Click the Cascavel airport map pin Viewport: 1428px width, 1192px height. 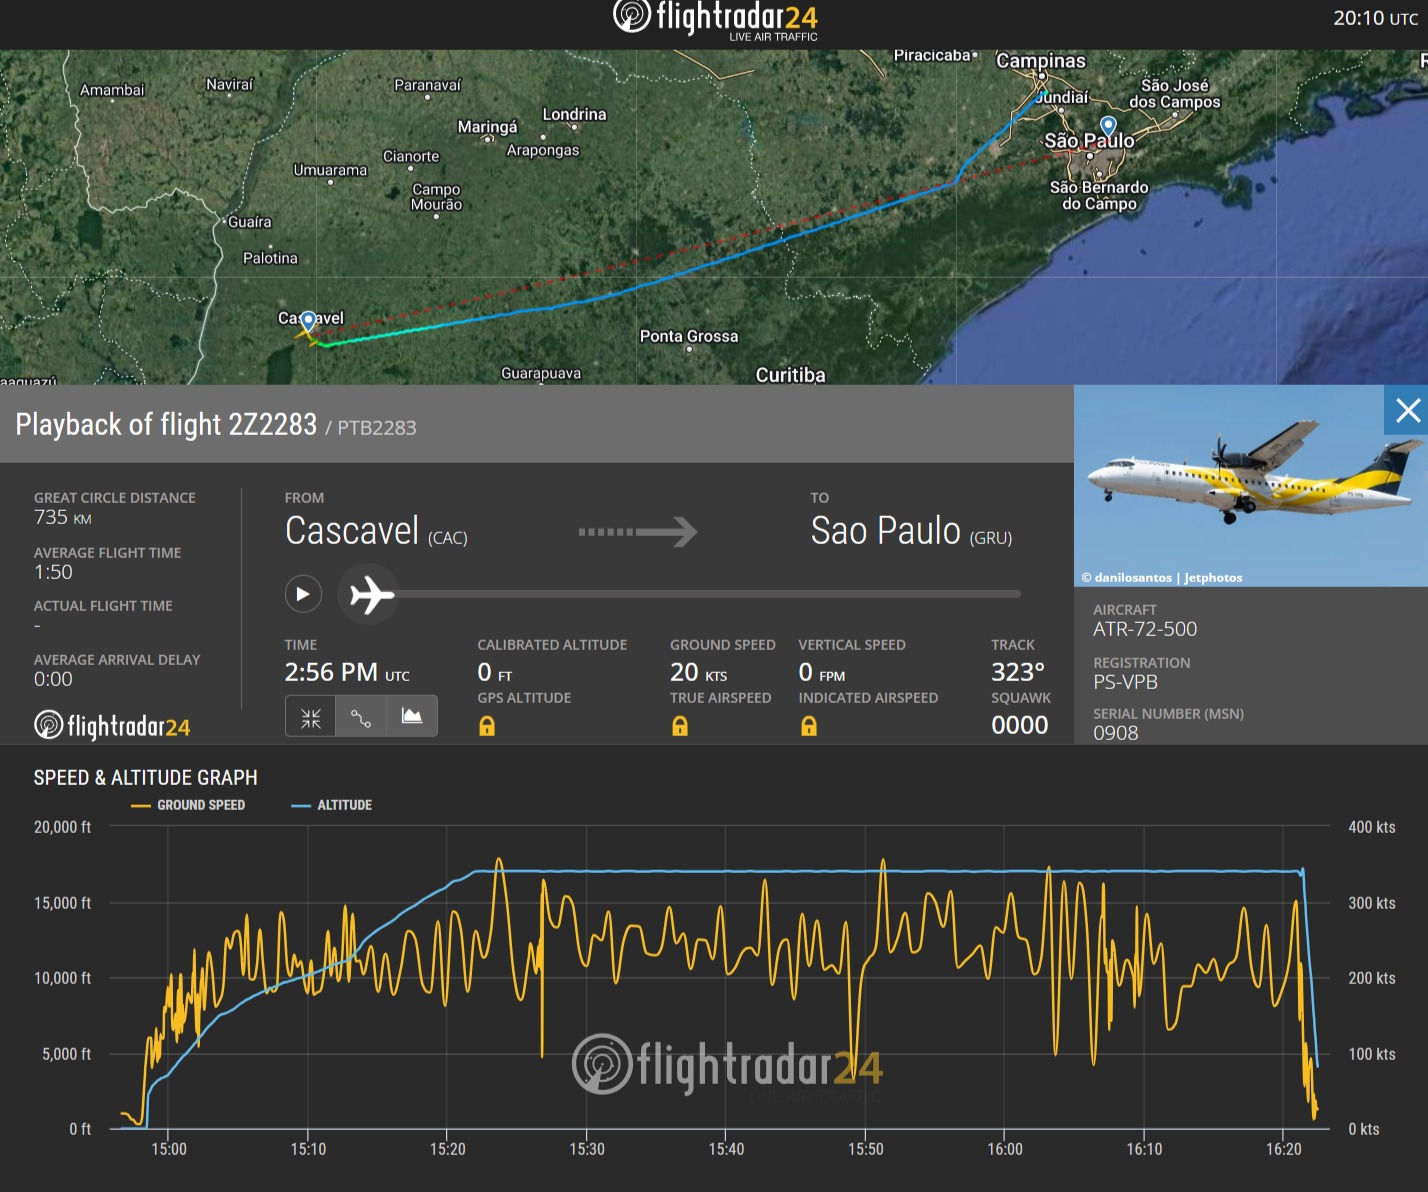pos(309,321)
